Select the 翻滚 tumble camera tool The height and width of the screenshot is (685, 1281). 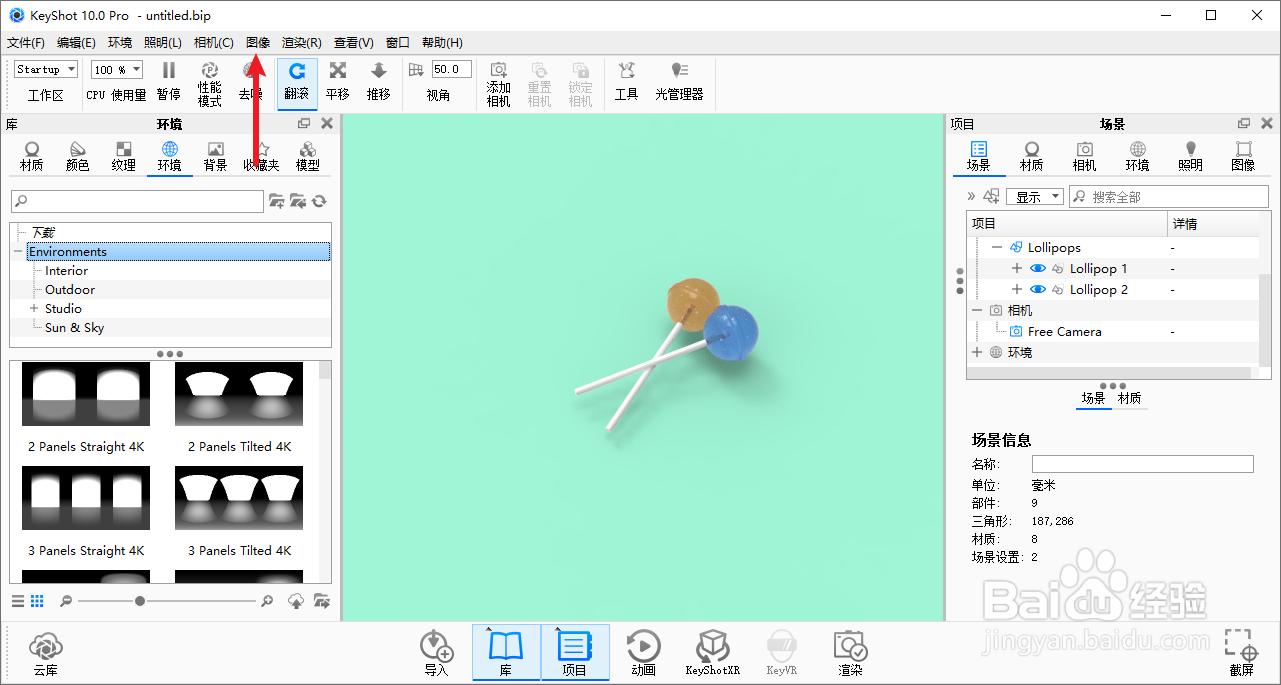[x=297, y=82]
